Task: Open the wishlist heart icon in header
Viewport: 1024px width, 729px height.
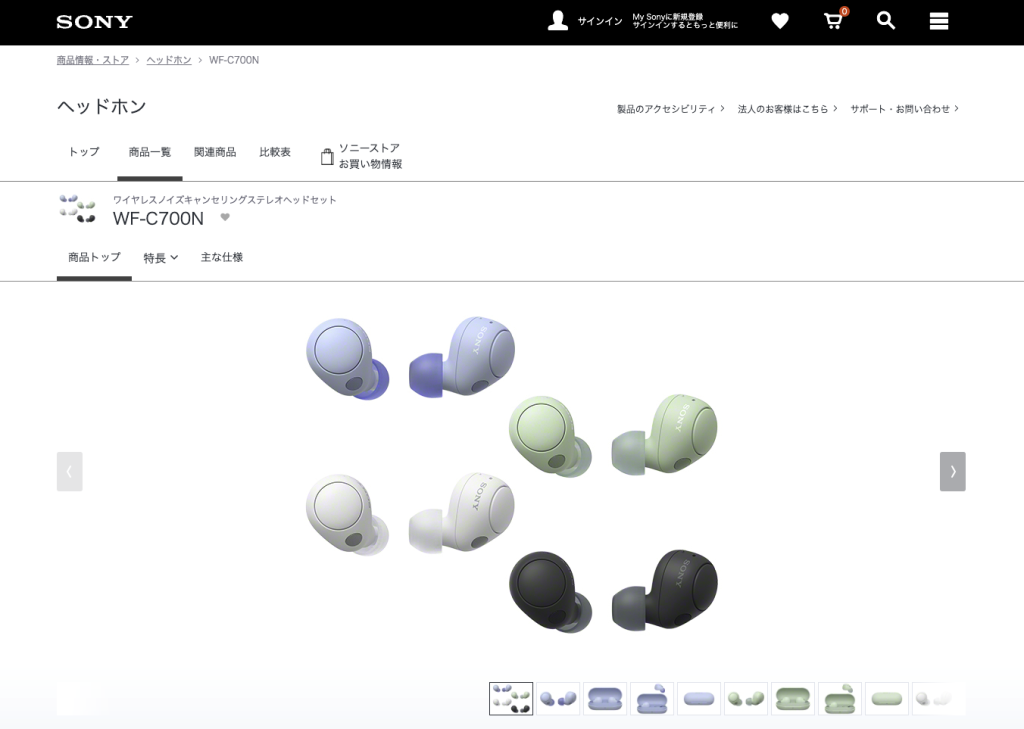Action: tap(780, 21)
